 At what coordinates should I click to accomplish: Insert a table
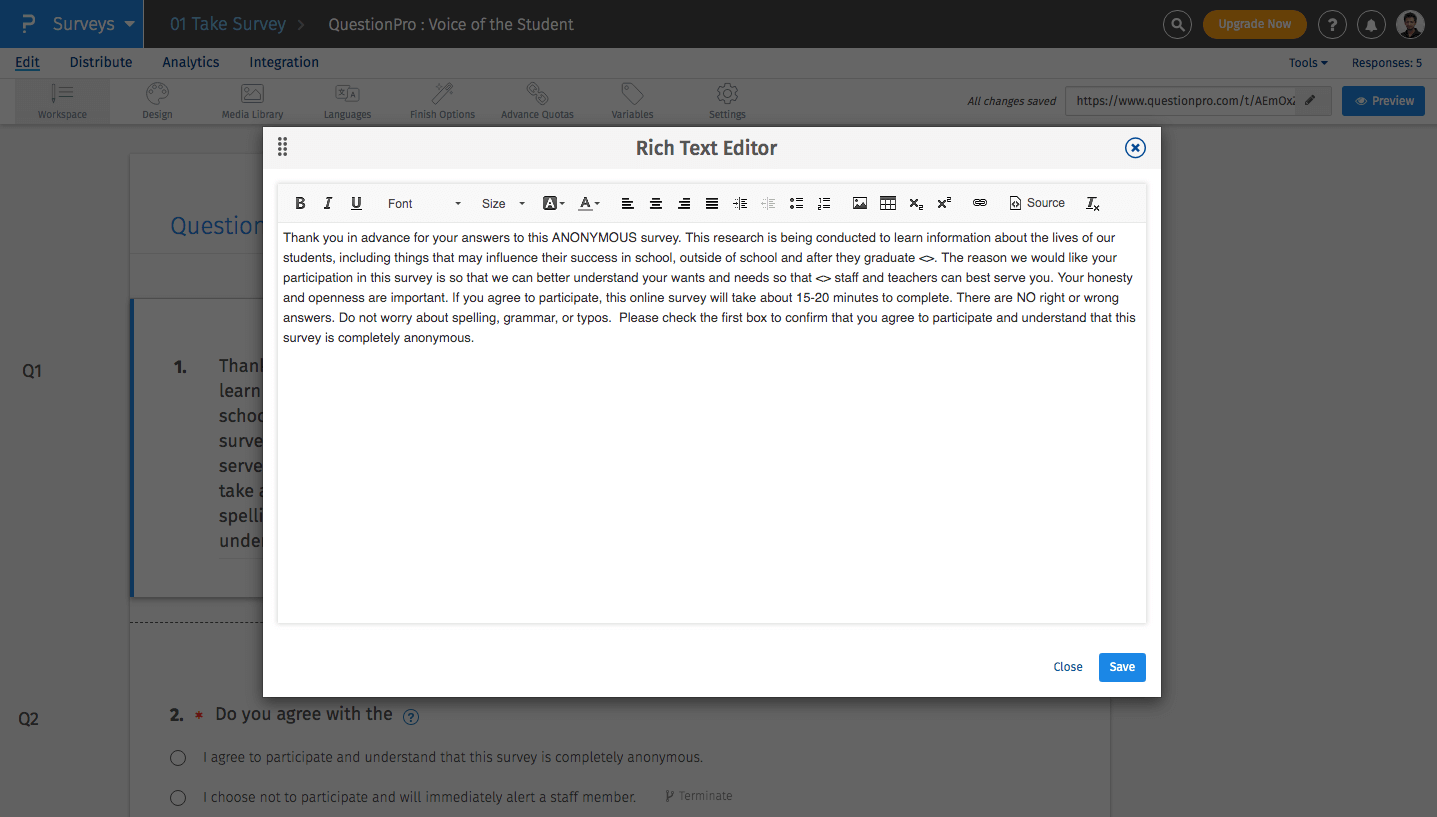pyautogui.click(x=888, y=203)
